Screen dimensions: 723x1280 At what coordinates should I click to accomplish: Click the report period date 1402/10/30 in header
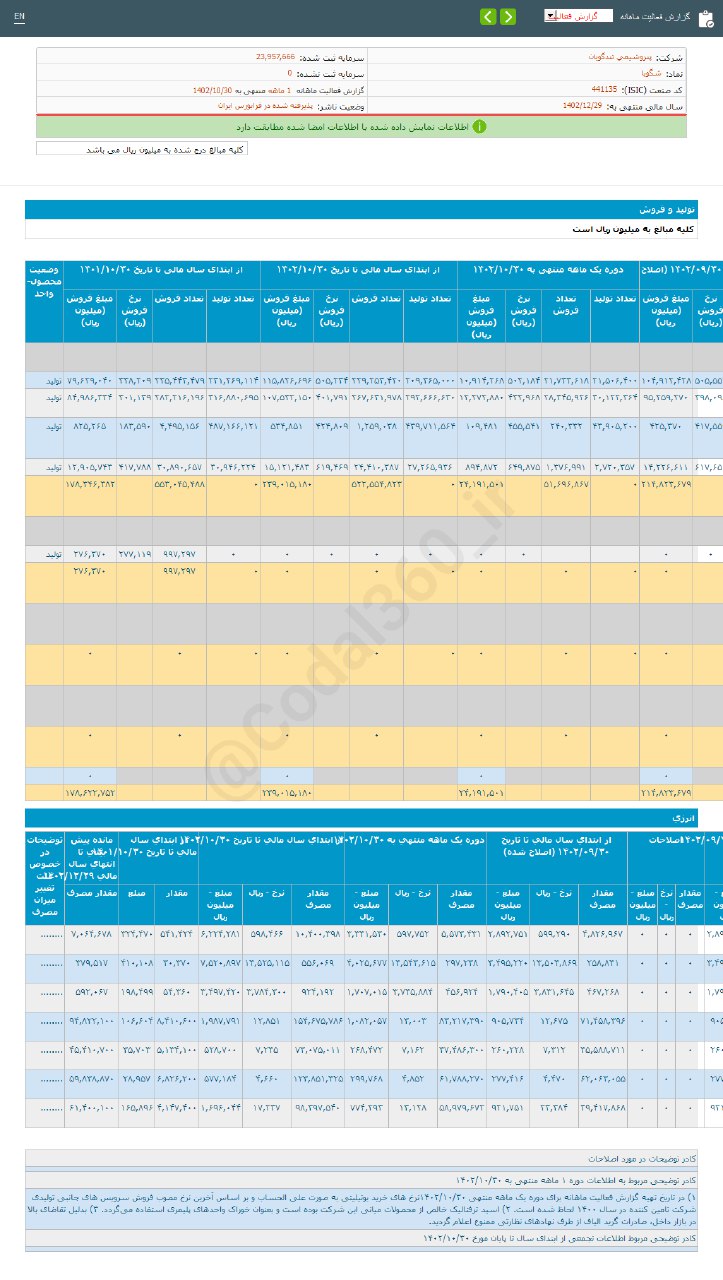213,89
